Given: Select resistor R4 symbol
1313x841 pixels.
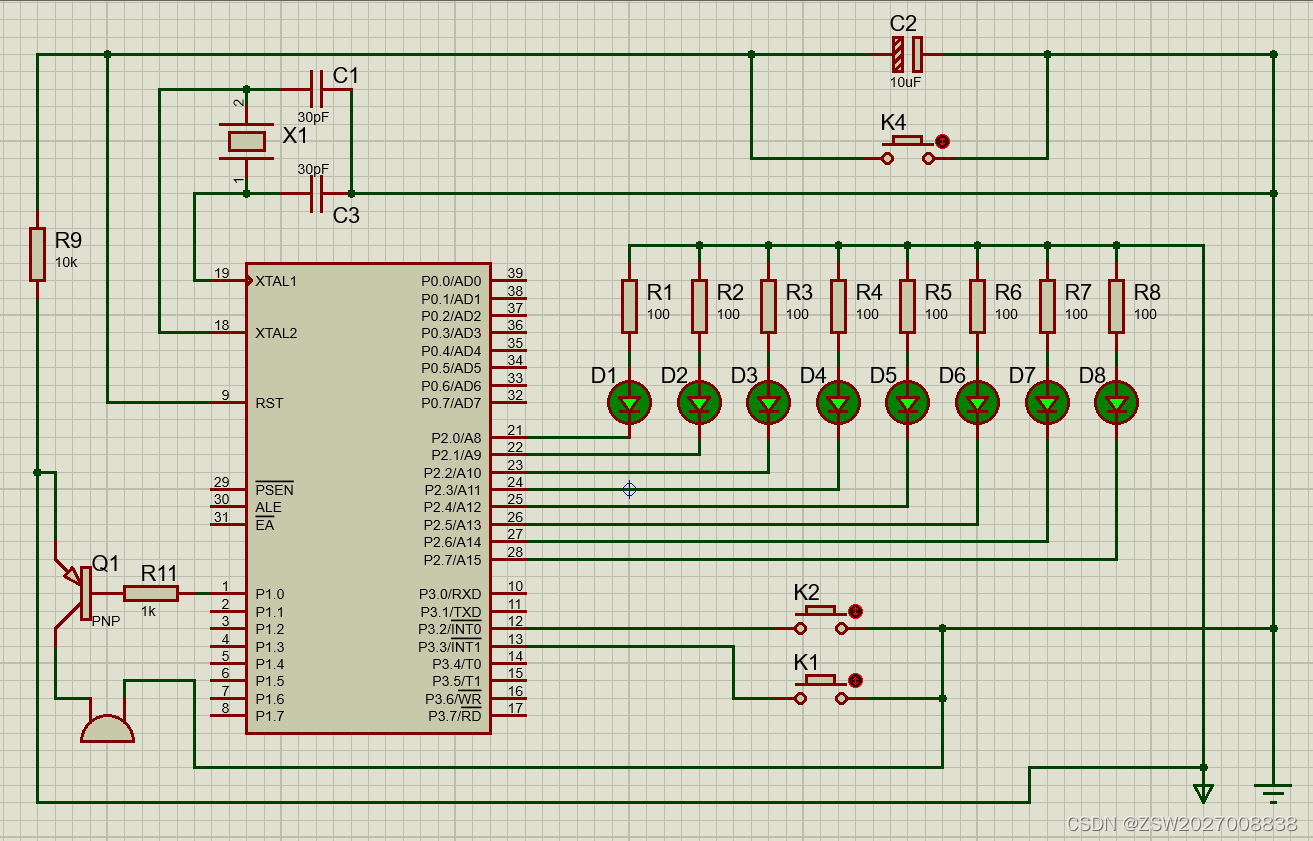Looking at the screenshot, I should [838, 306].
